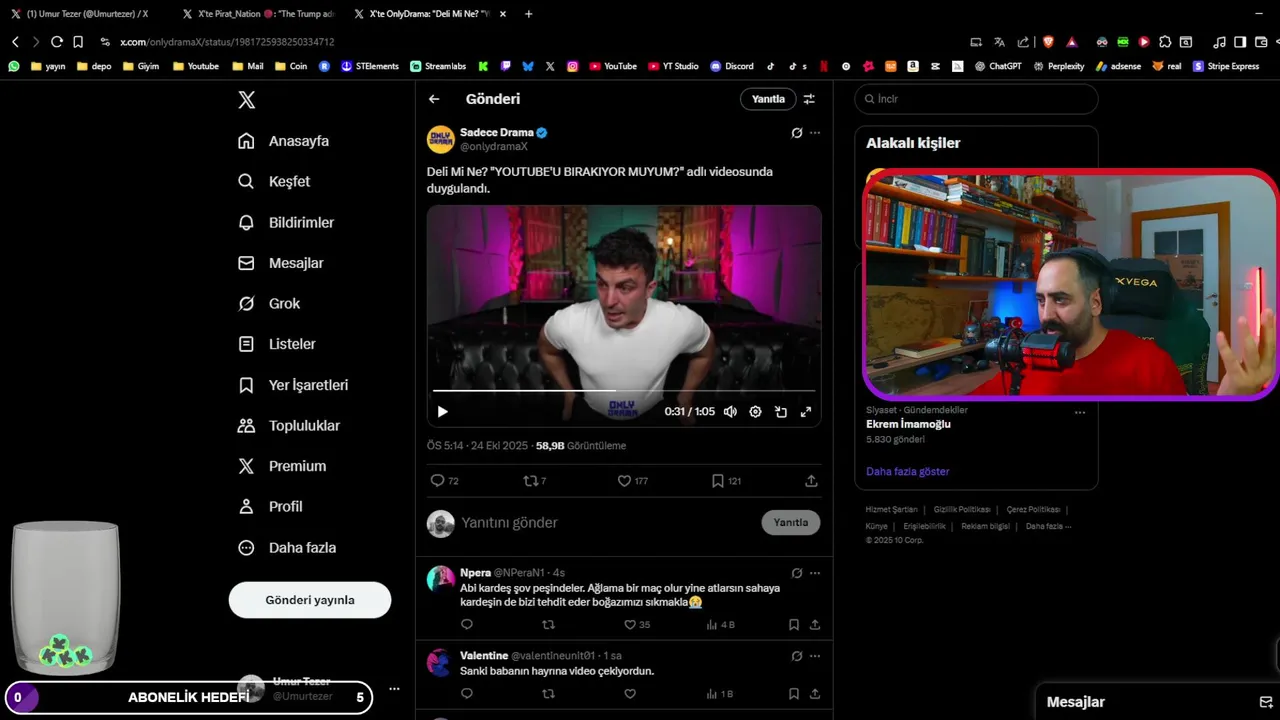Open Grok from the sidebar
The image size is (1280, 720).
tap(268, 303)
